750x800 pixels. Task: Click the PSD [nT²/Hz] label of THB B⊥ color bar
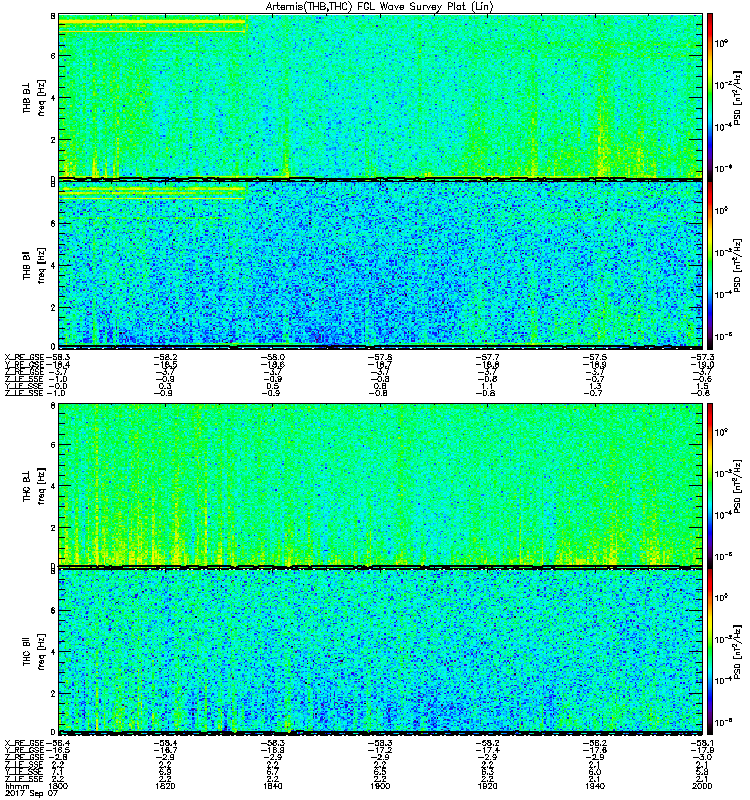738,97
